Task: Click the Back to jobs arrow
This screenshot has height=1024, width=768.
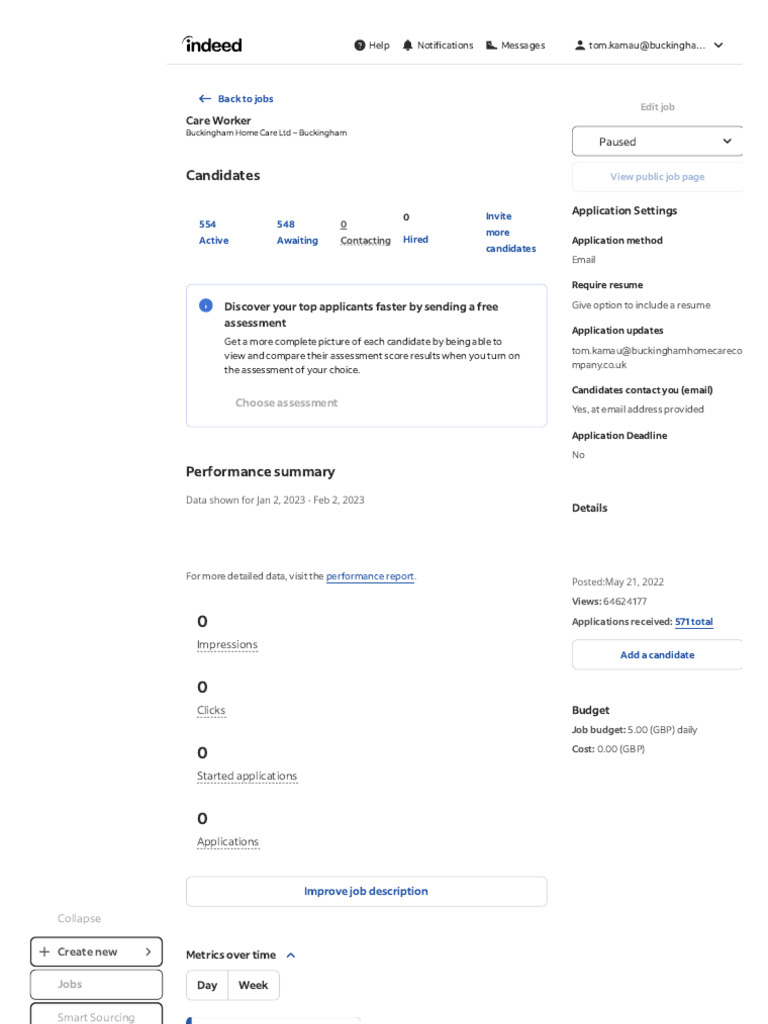Action: coord(204,99)
